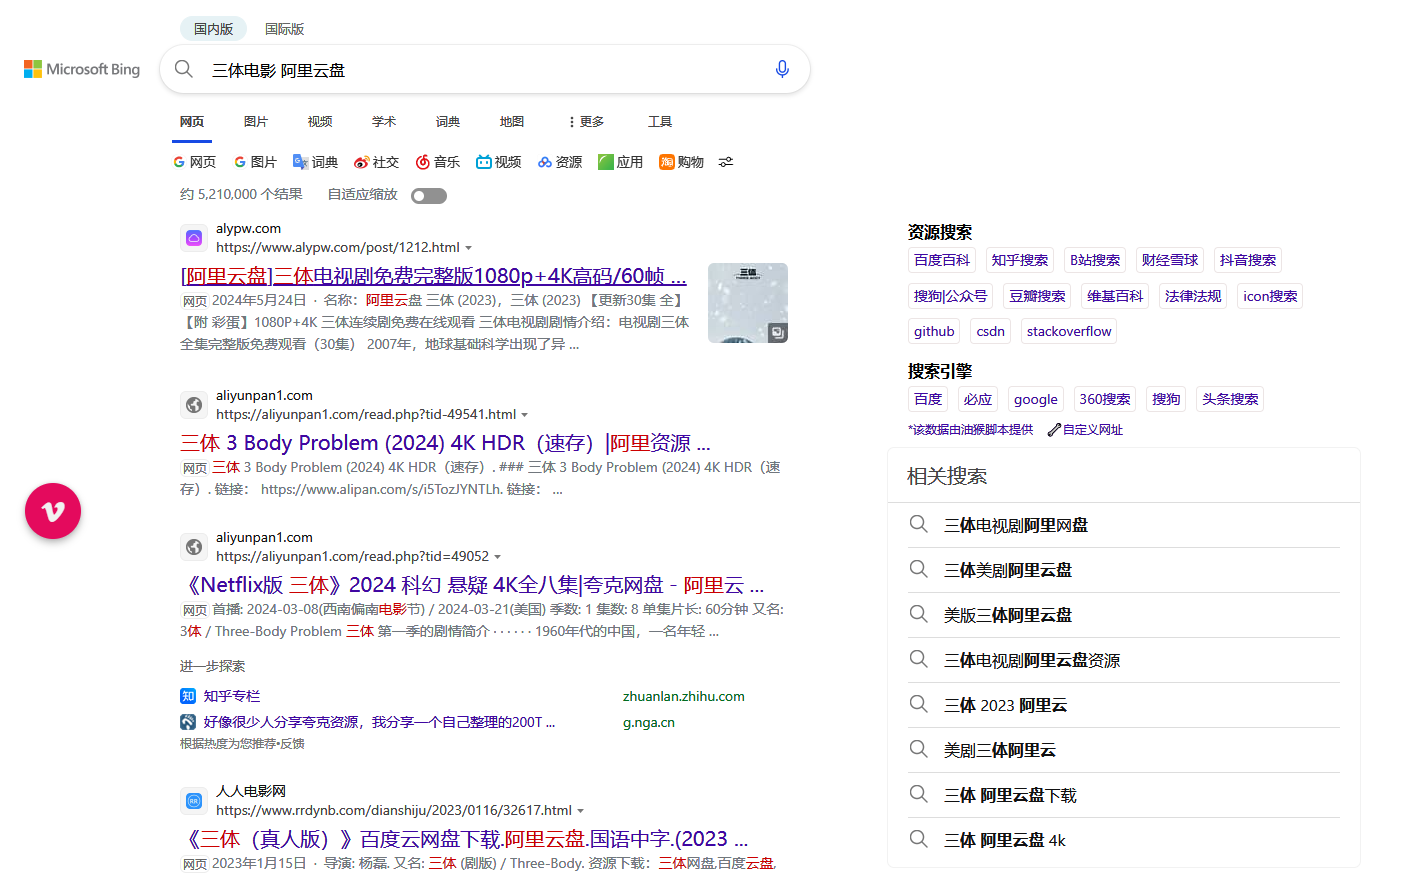Switch to the 地图 tab

pyautogui.click(x=512, y=122)
